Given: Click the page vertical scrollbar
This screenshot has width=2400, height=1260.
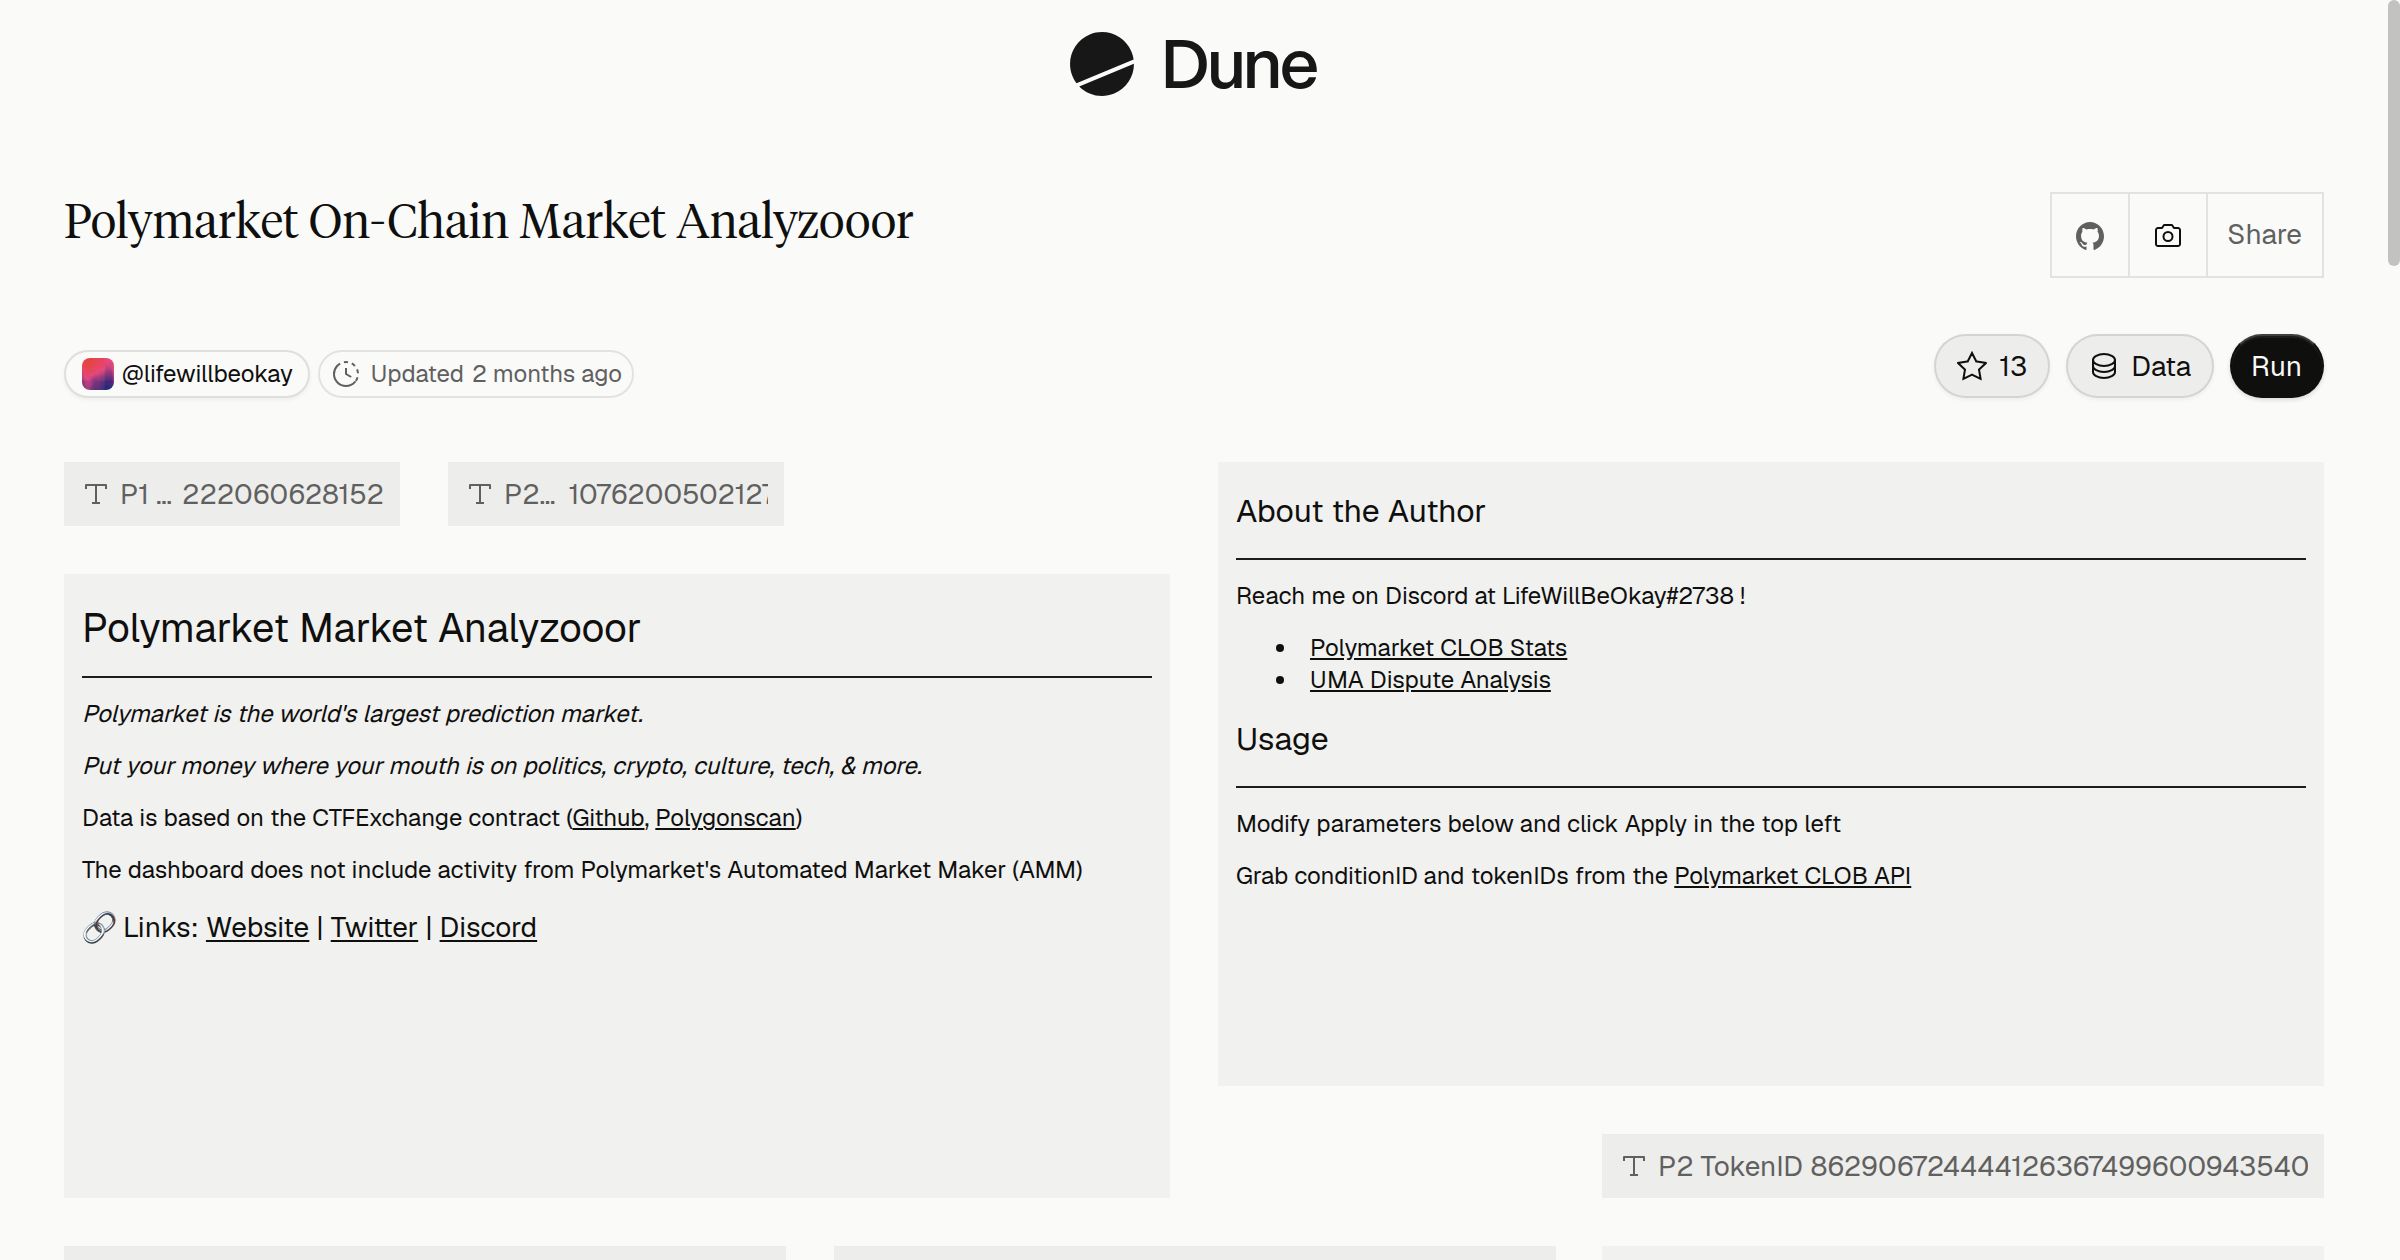Looking at the screenshot, I should coord(2392,135).
